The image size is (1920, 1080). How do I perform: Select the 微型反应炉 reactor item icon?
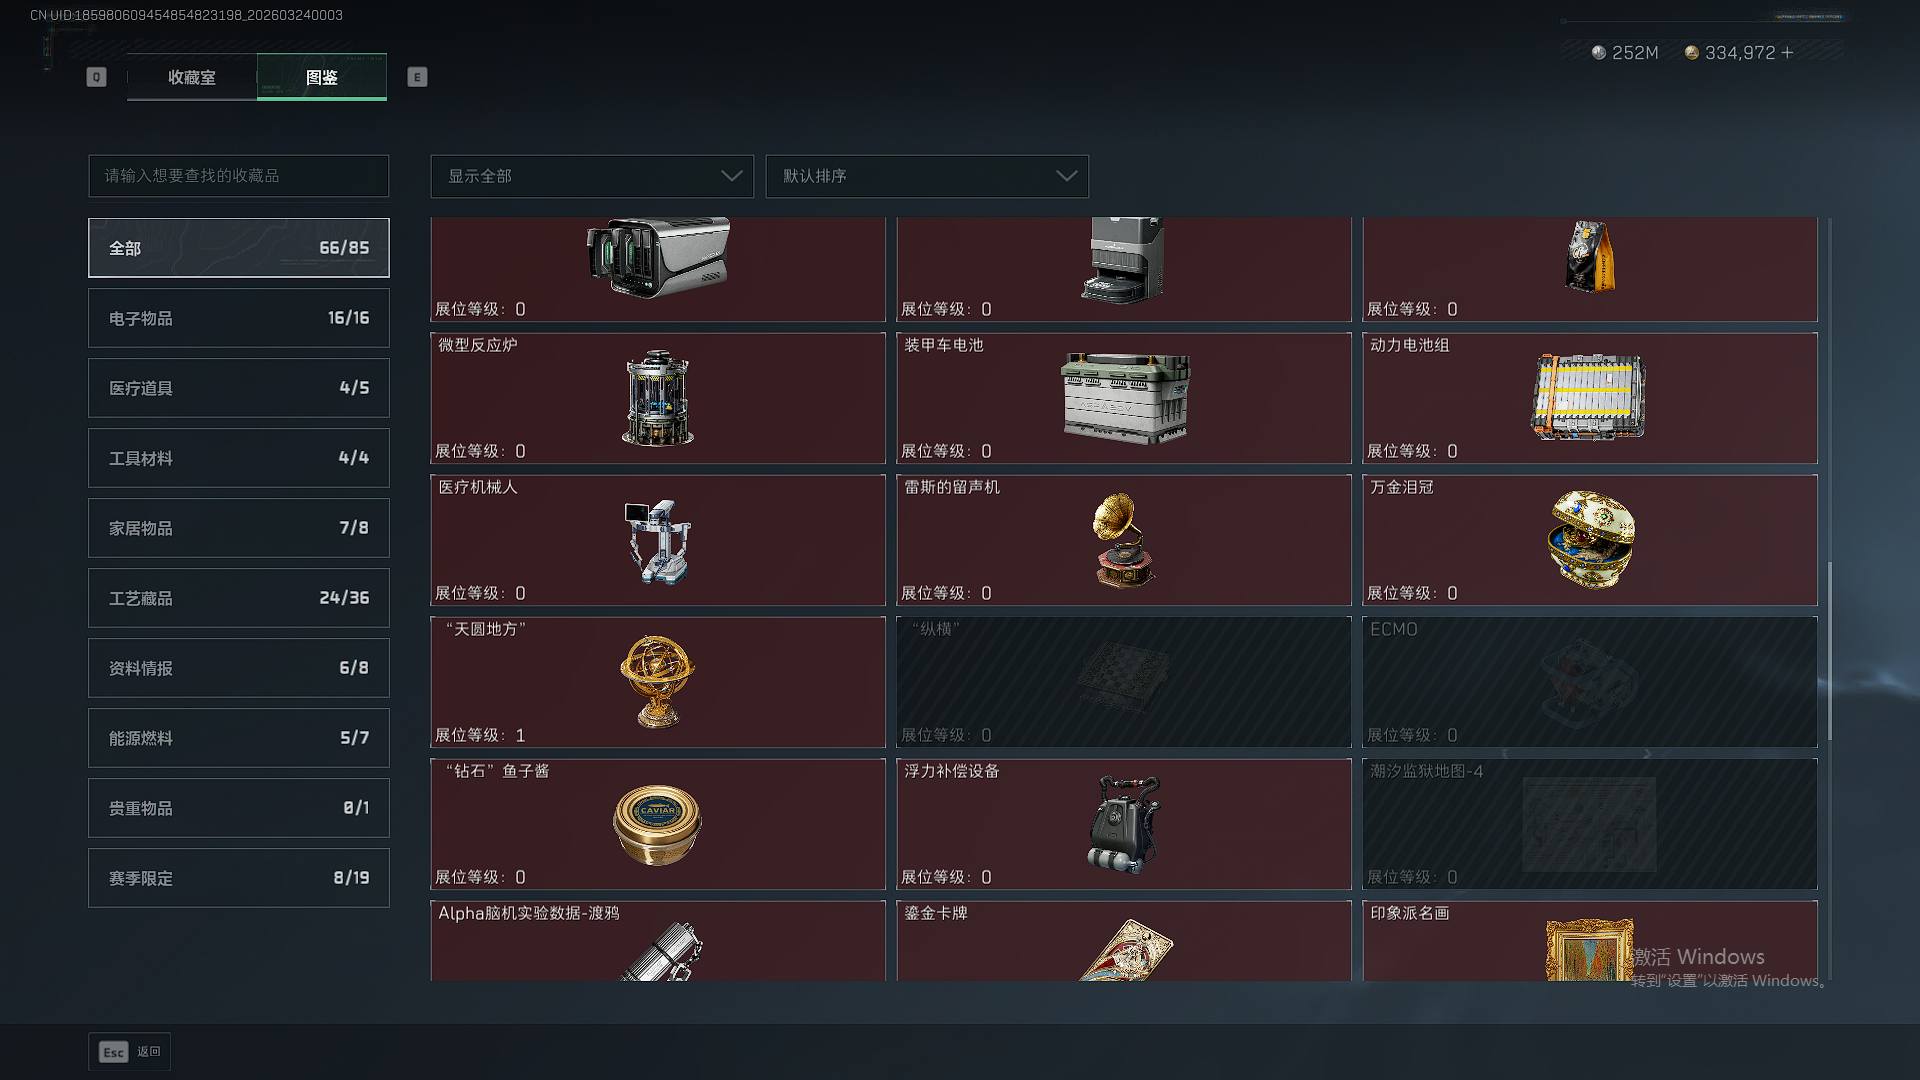point(658,398)
